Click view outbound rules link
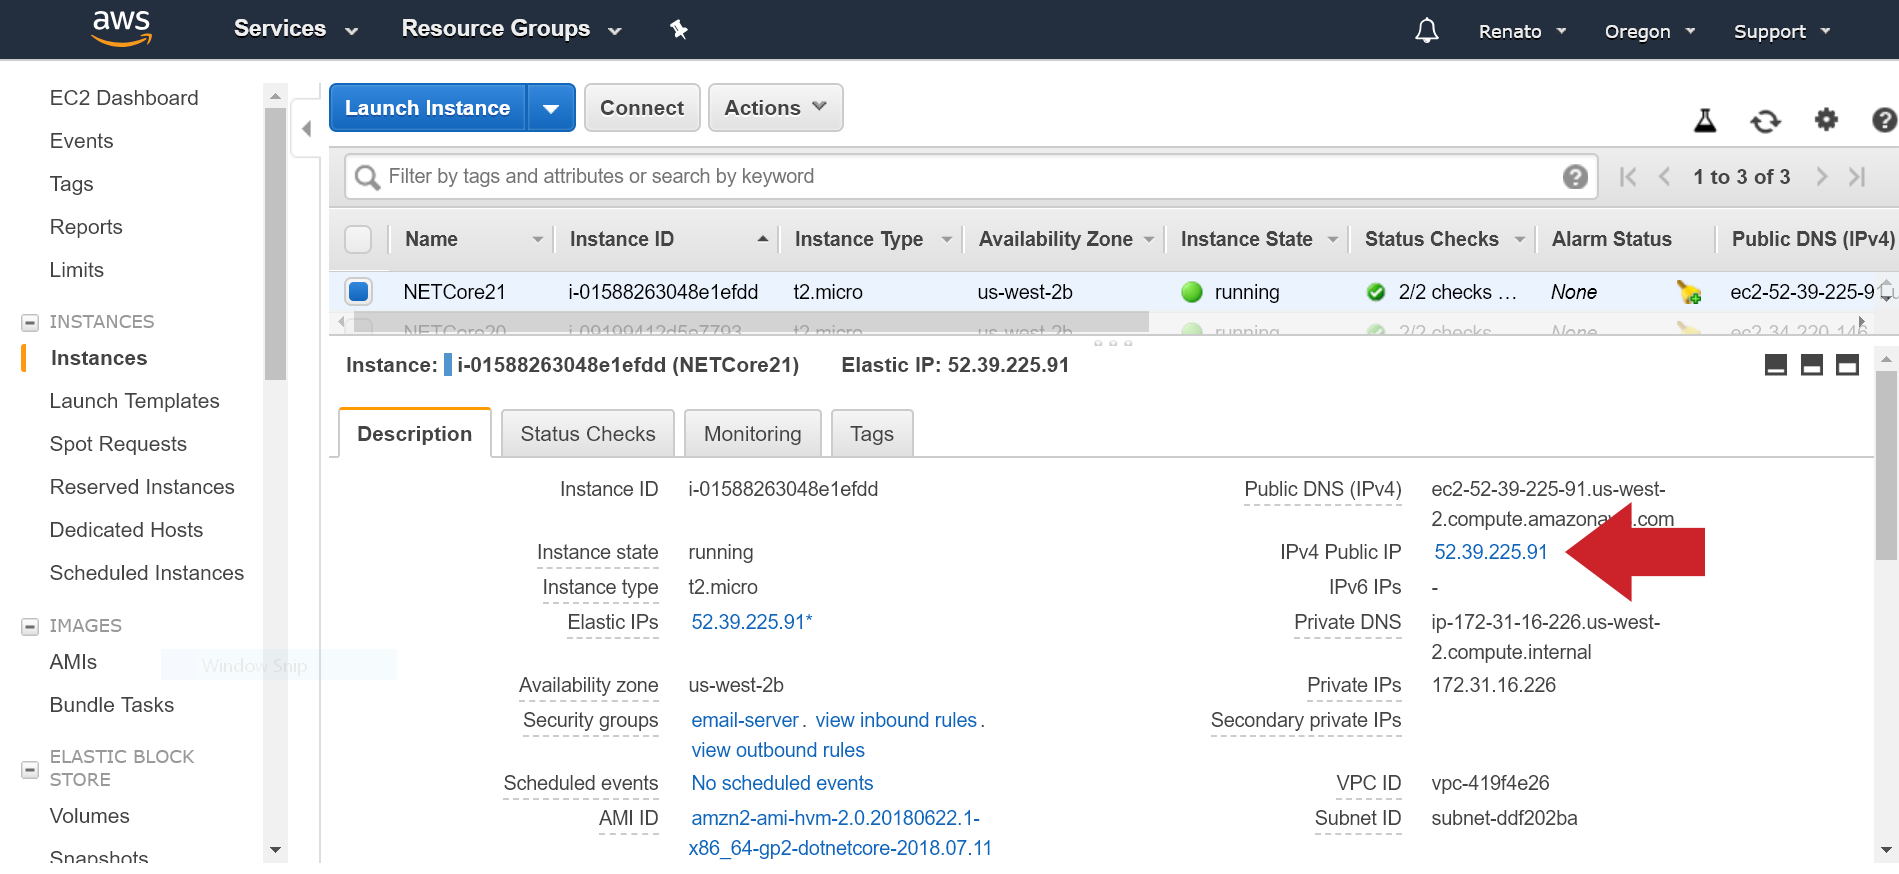This screenshot has width=1899, height=874. pos(778,750)
